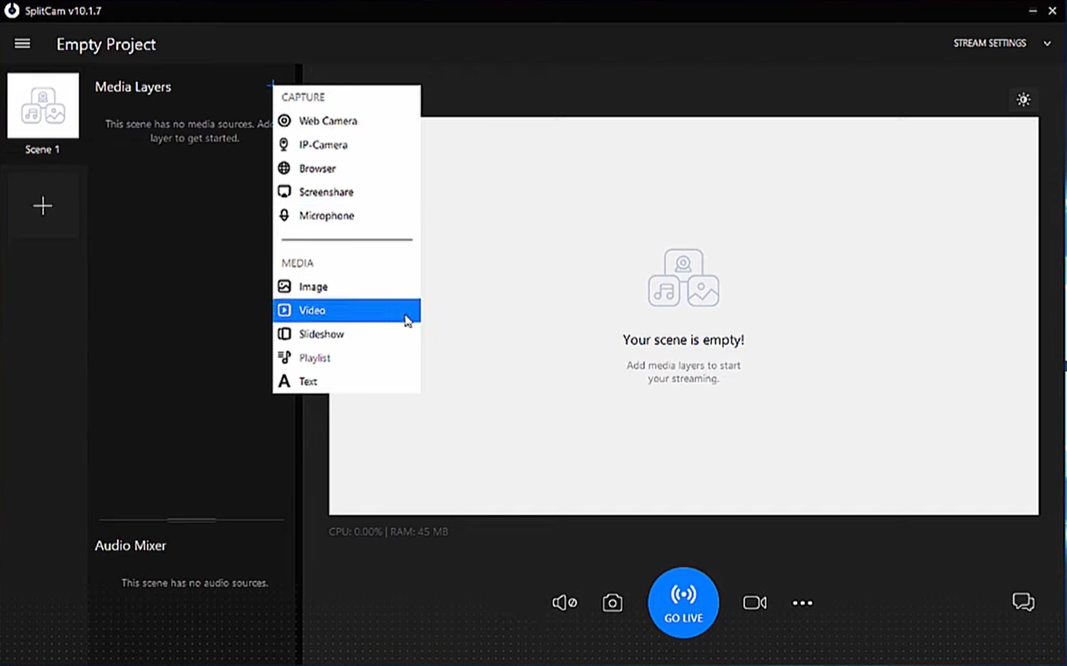Toggle the more options ellipsis

(802, 602)
